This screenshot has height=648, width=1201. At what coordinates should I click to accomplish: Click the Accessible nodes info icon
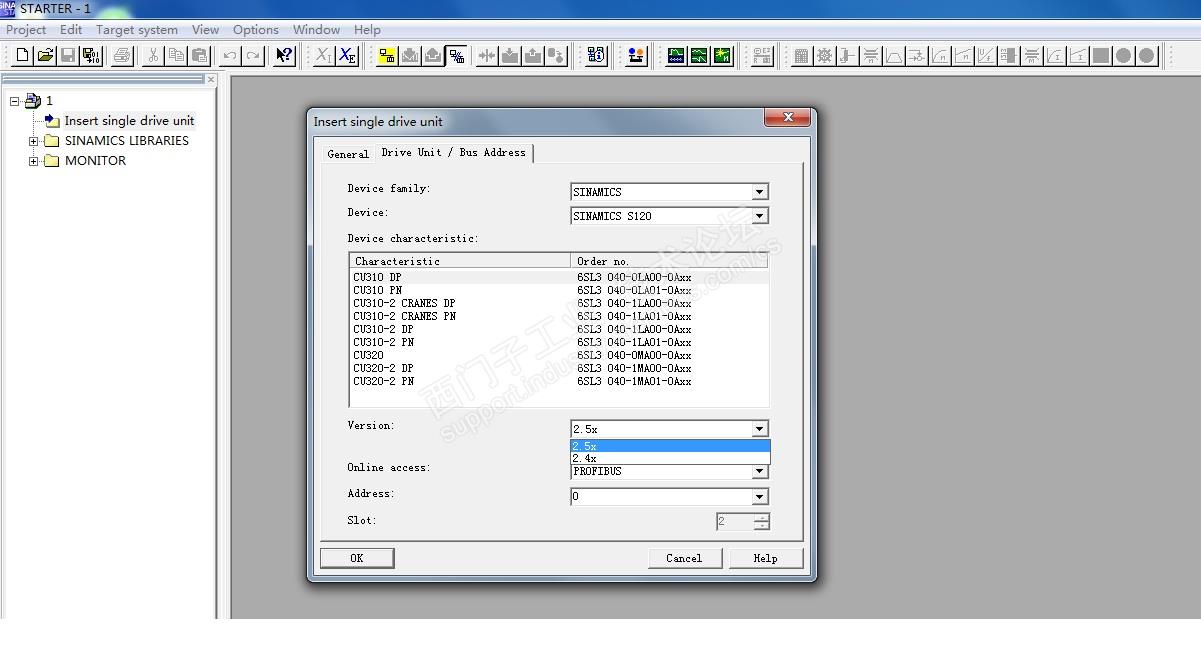(596, 55)
